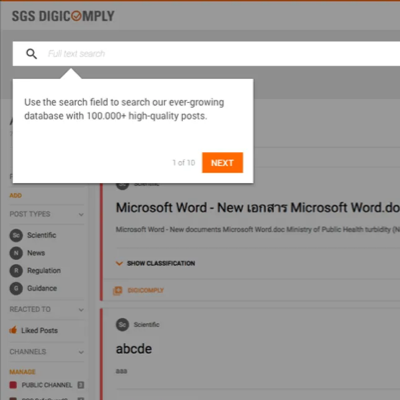Click the aaa description of abcde post
The height and width of the screenshot is (400, 400).
coord(121,371)
